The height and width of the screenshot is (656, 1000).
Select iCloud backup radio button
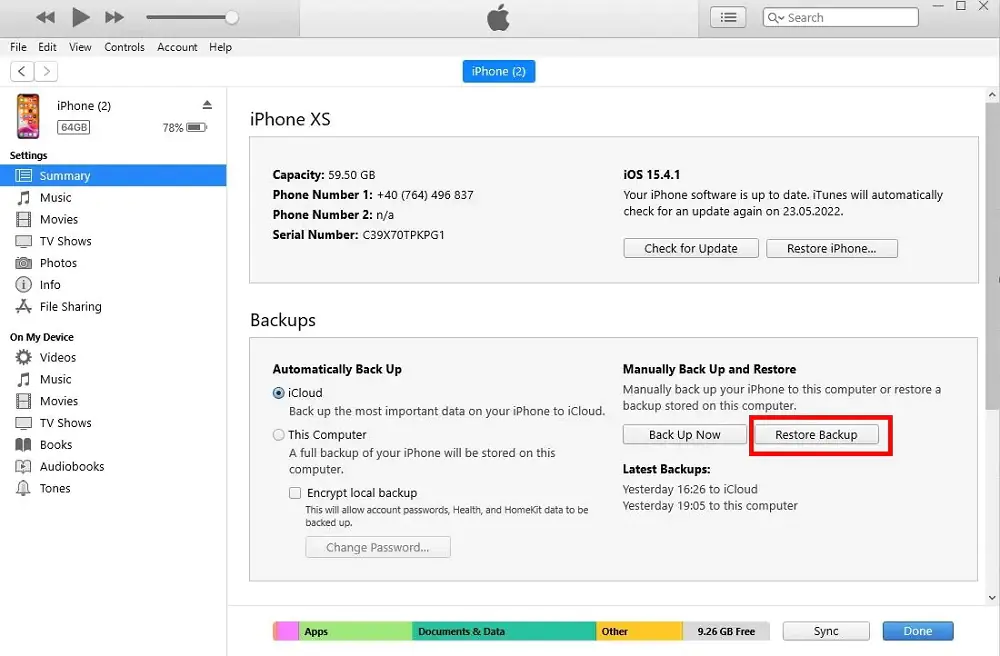coord(279,393)
